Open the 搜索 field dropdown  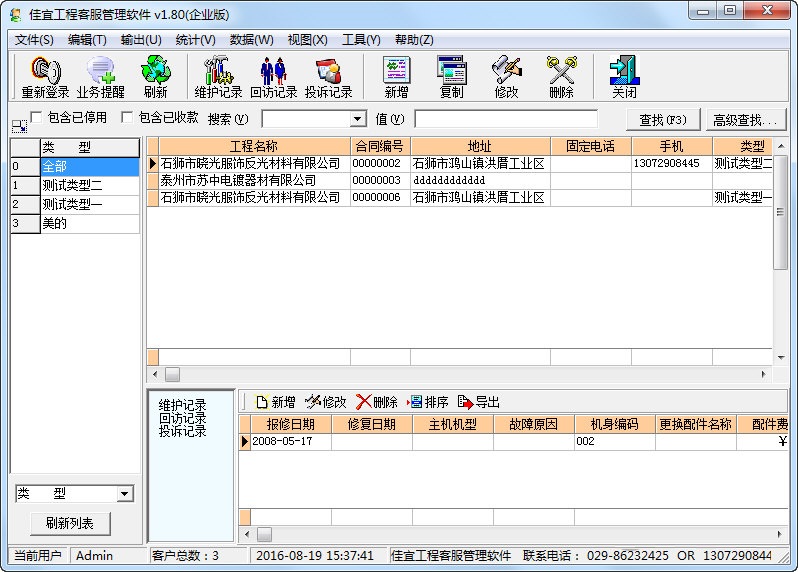pyautogui.click(x=358, y=119)
